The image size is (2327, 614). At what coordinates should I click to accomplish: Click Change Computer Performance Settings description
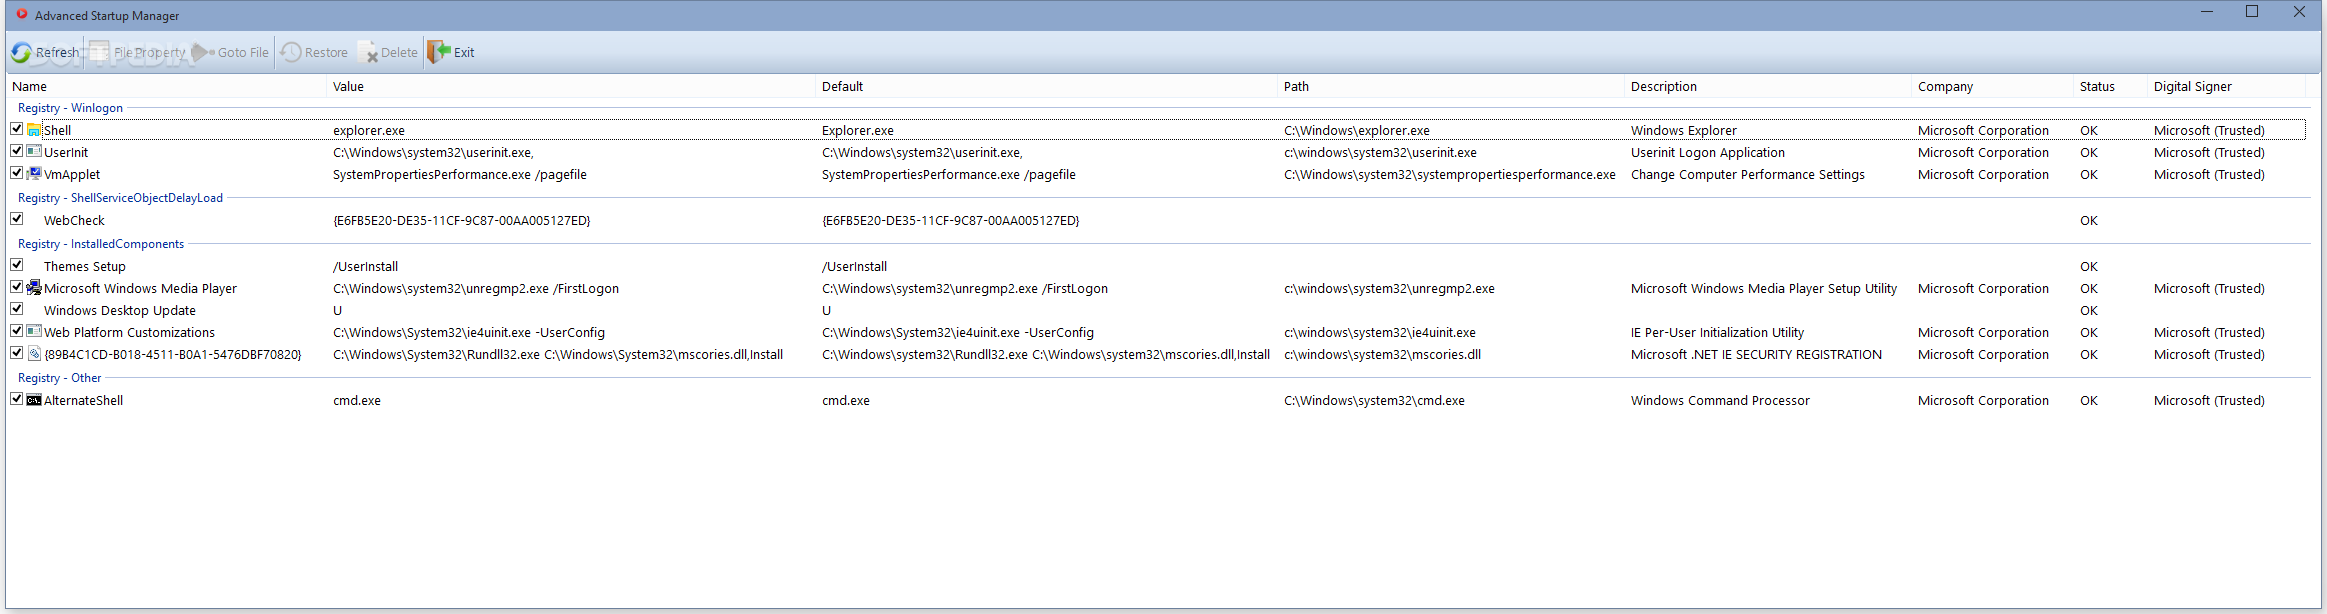tap(1748, 175)
